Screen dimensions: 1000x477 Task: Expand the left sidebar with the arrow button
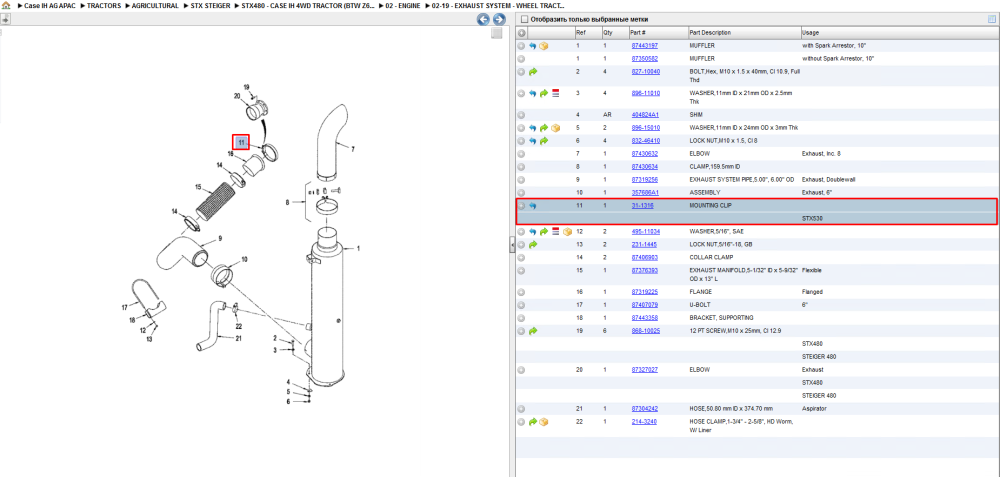pos(4,19)
